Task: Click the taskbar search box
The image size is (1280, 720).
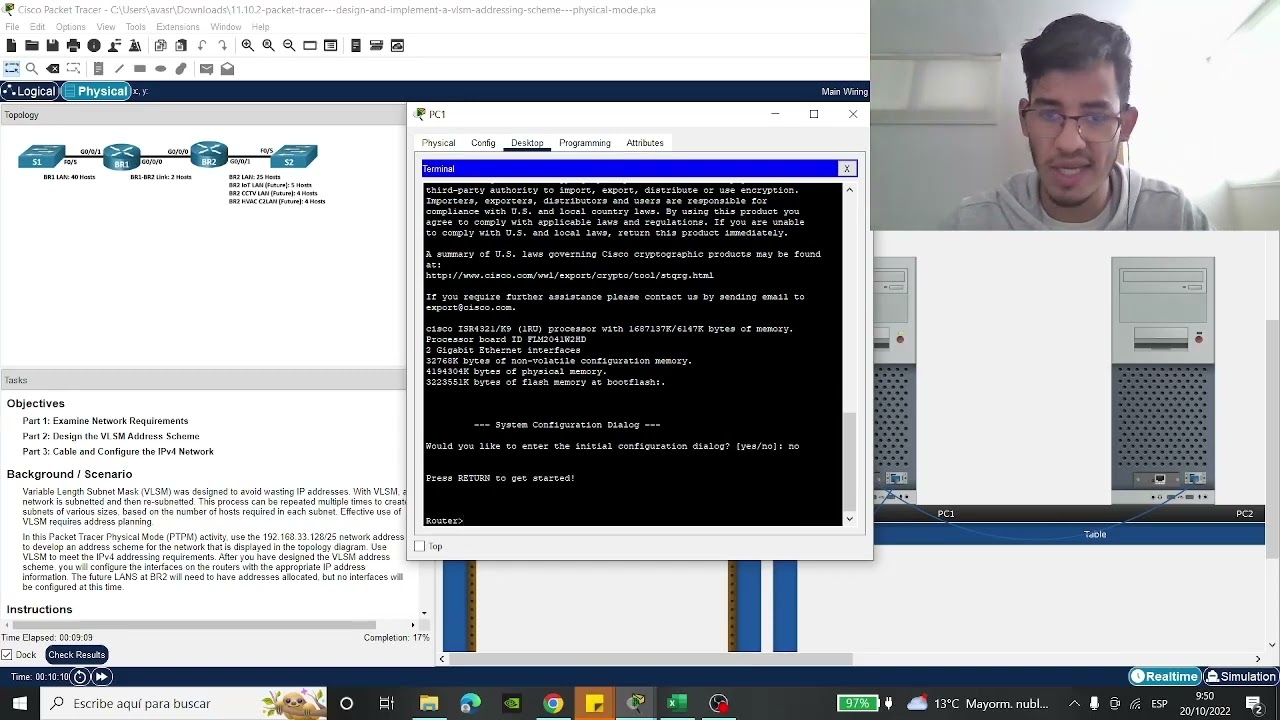Action: pos(184,703)
